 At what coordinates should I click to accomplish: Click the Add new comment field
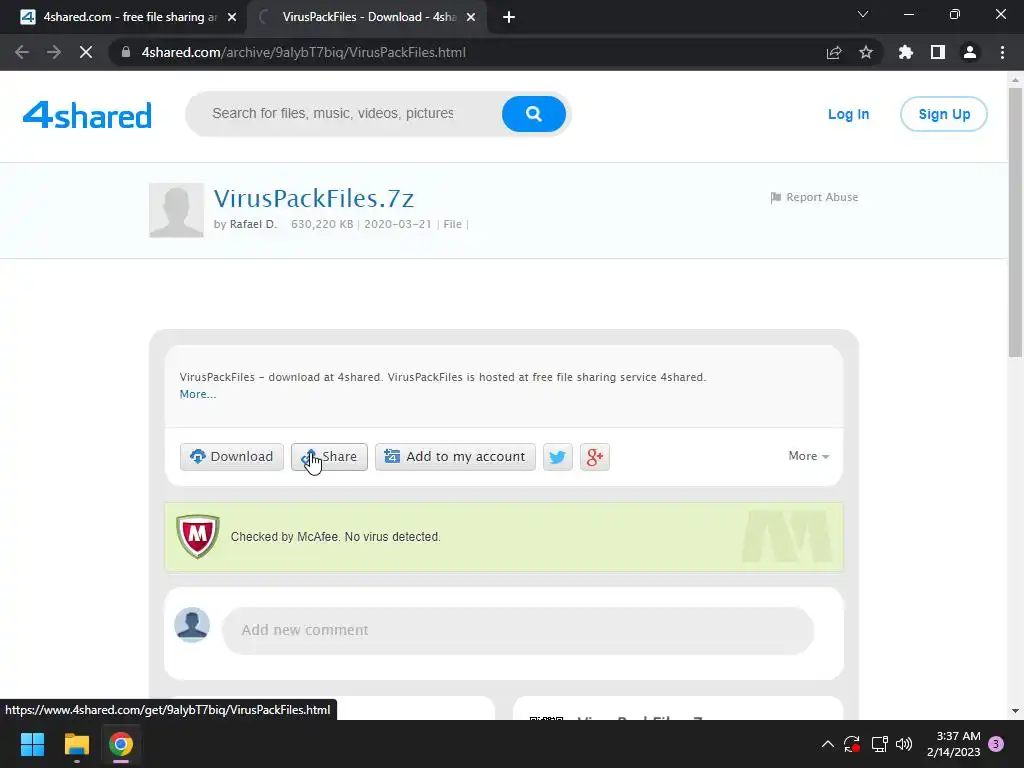point(518,630)
